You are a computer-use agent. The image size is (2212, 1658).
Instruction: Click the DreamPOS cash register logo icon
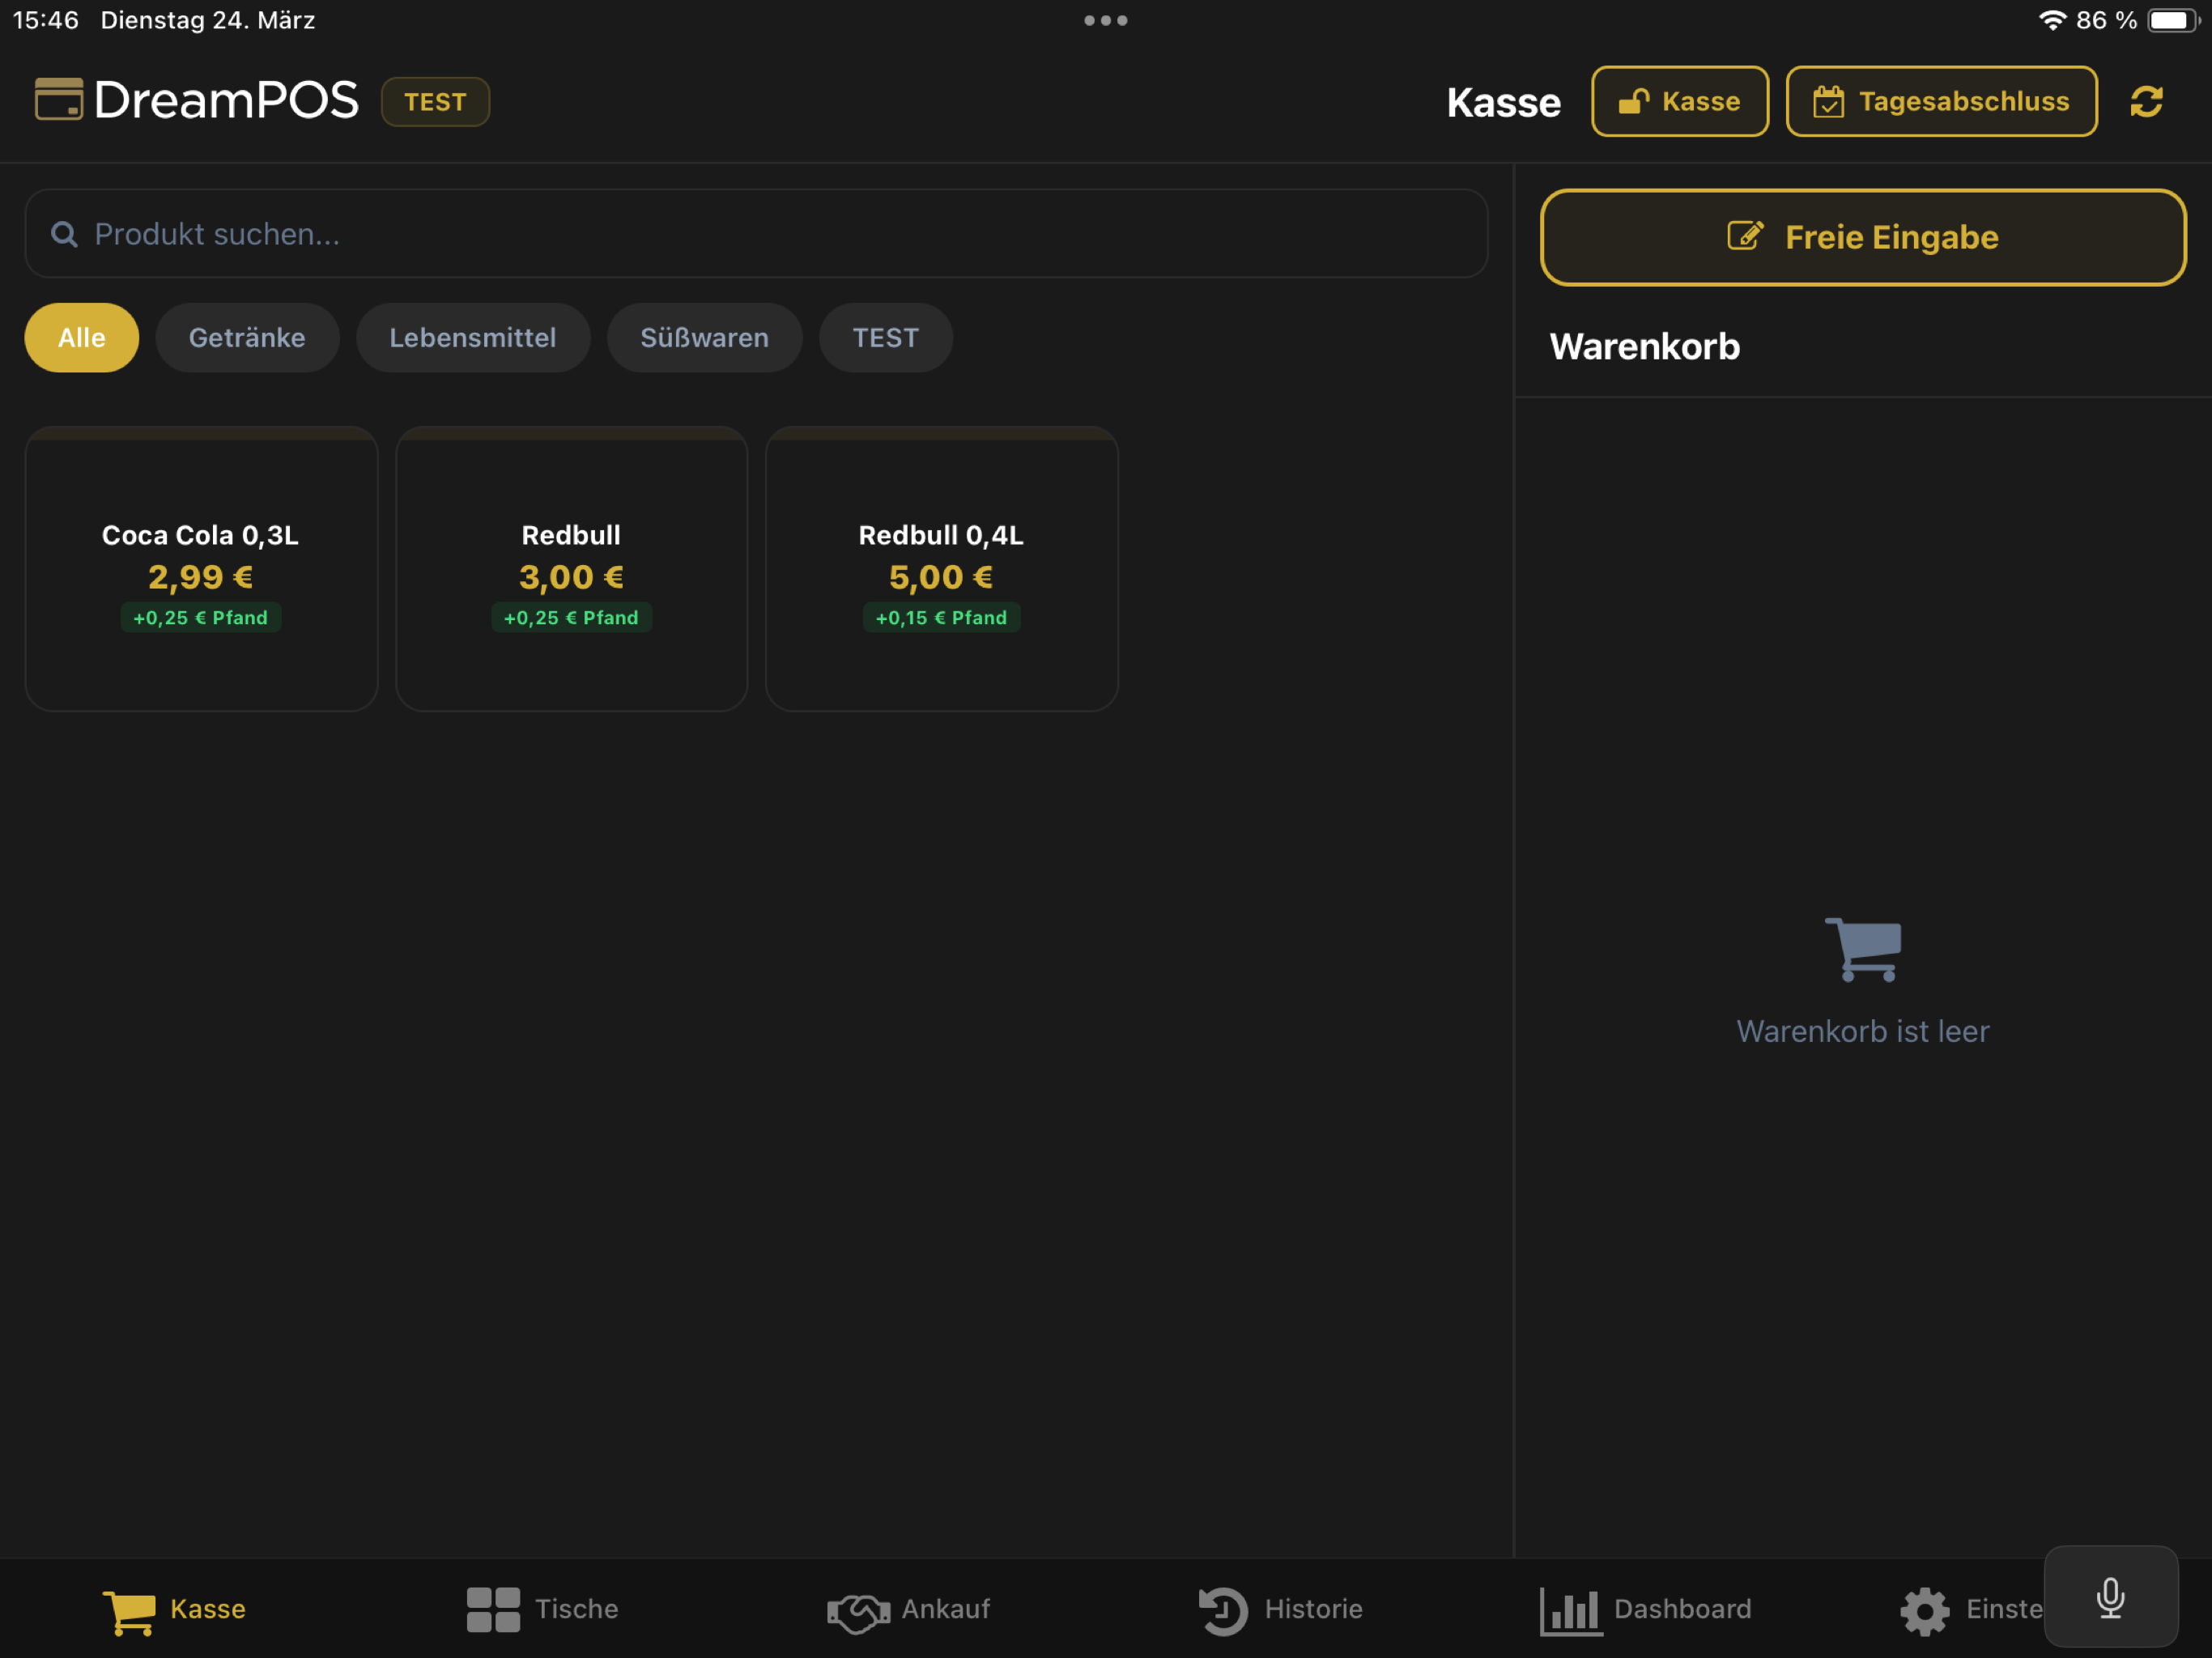click(59, 99)
